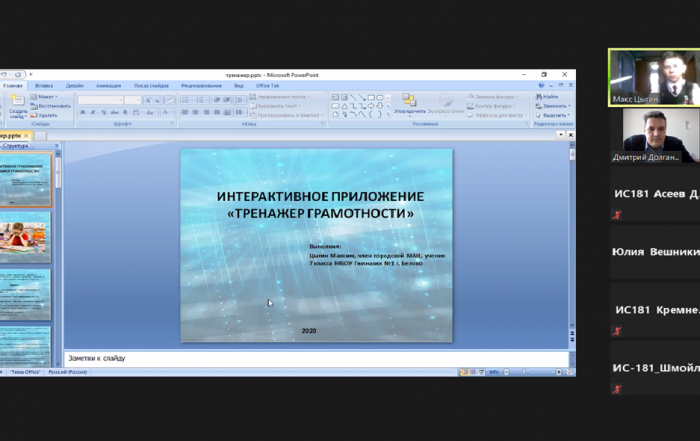The image size is (700, 441).
Task: Select the triangle shape in shapes gallery
Action: tap(344, 106)
